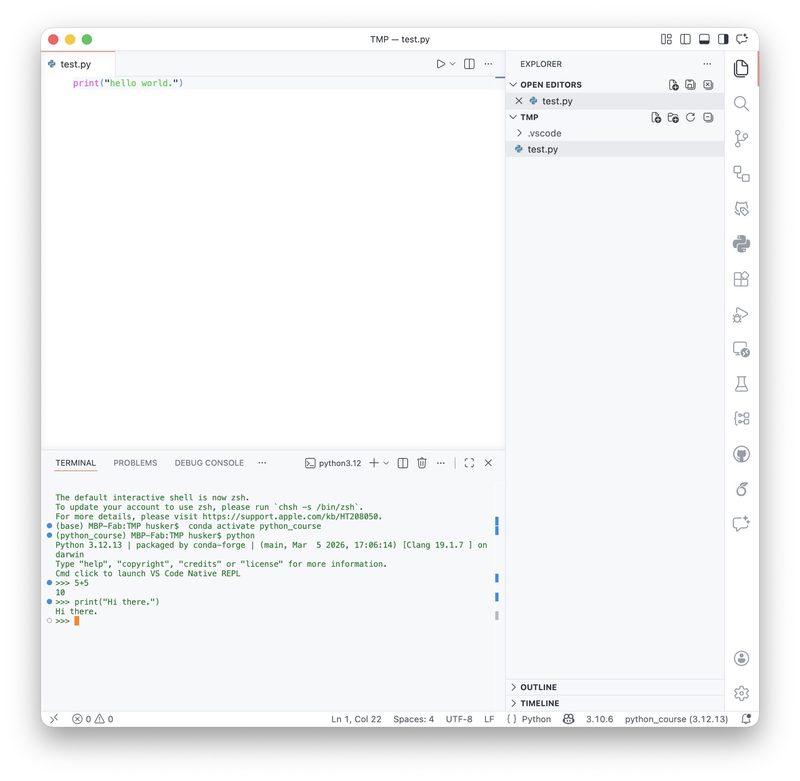This screenshot has height=781, width=800.
Task: Close test.py in Open Editors list
Action: coord(519,101)
